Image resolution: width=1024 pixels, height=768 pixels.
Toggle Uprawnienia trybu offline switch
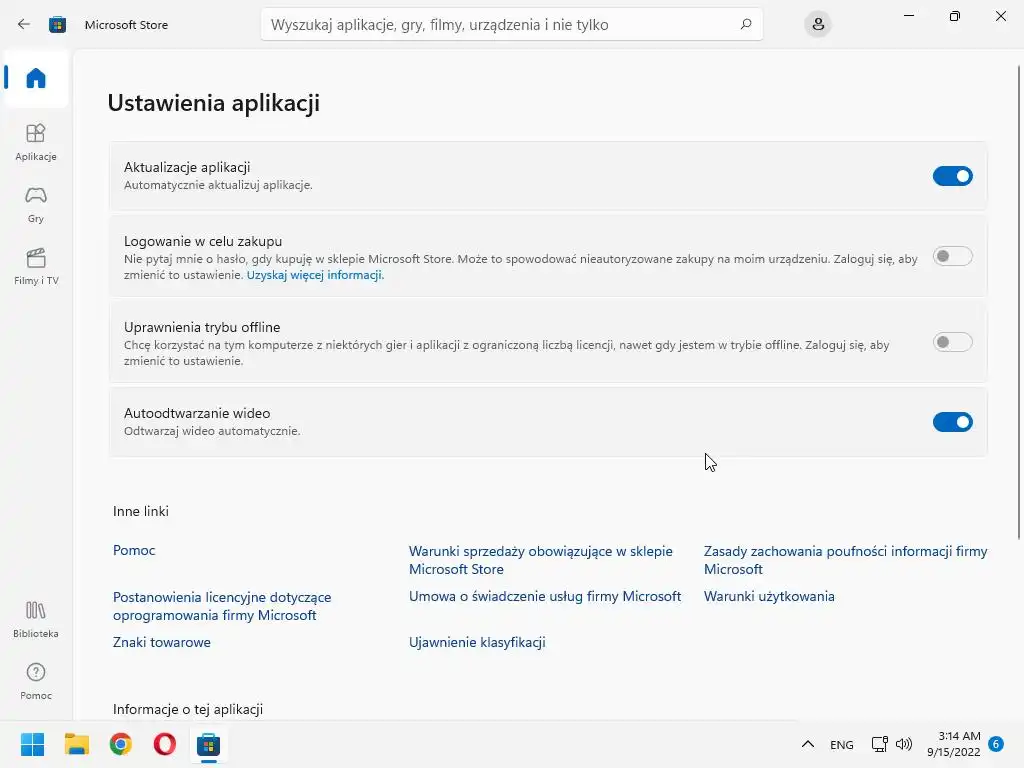tap(952, 343)
